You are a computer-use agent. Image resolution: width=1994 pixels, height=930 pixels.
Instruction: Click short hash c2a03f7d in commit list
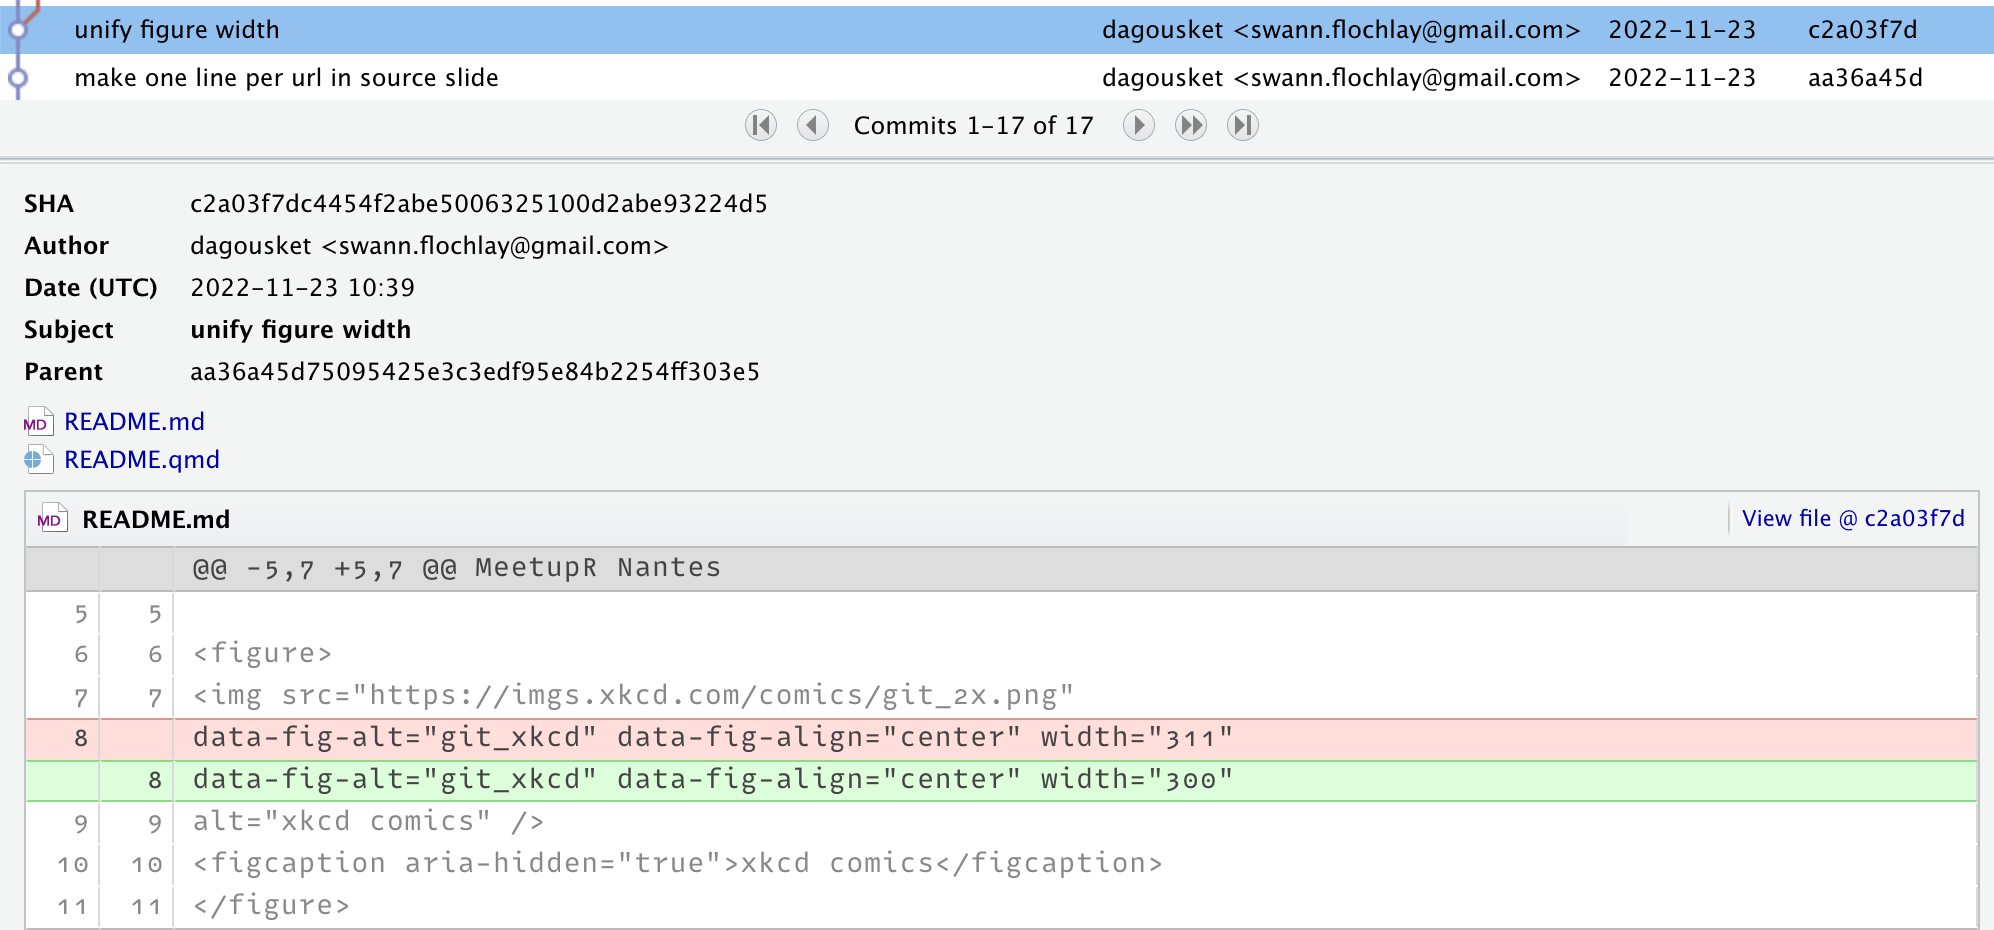pyautogui.click(x=1862, y=30)
